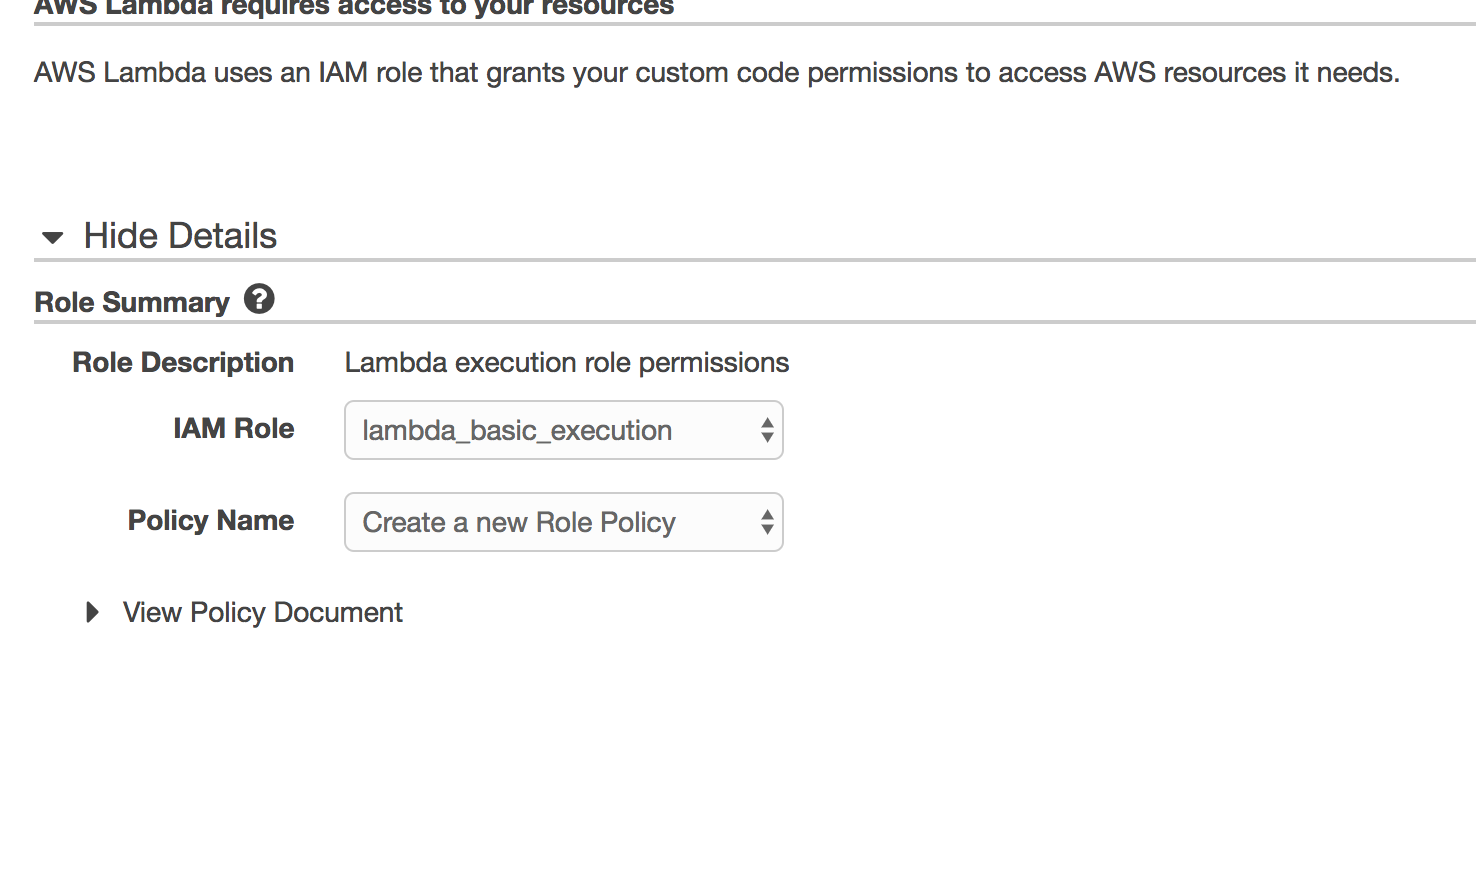
Task: Click the Role Summary help question mark icon
Action: (x=259, y=299)
